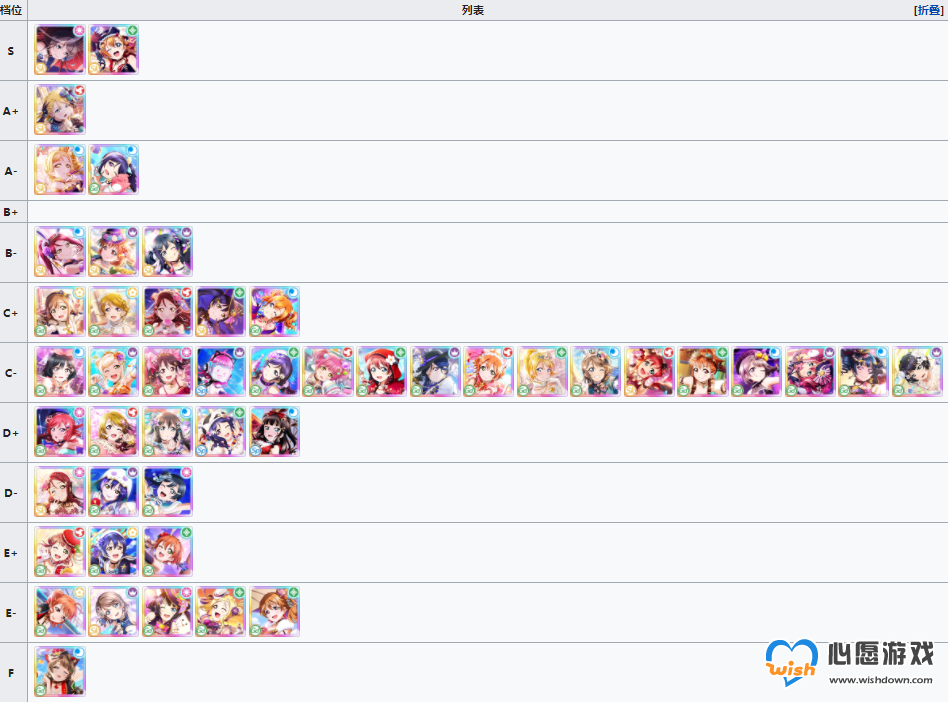Open the first card in tier C-

[60, 371]
